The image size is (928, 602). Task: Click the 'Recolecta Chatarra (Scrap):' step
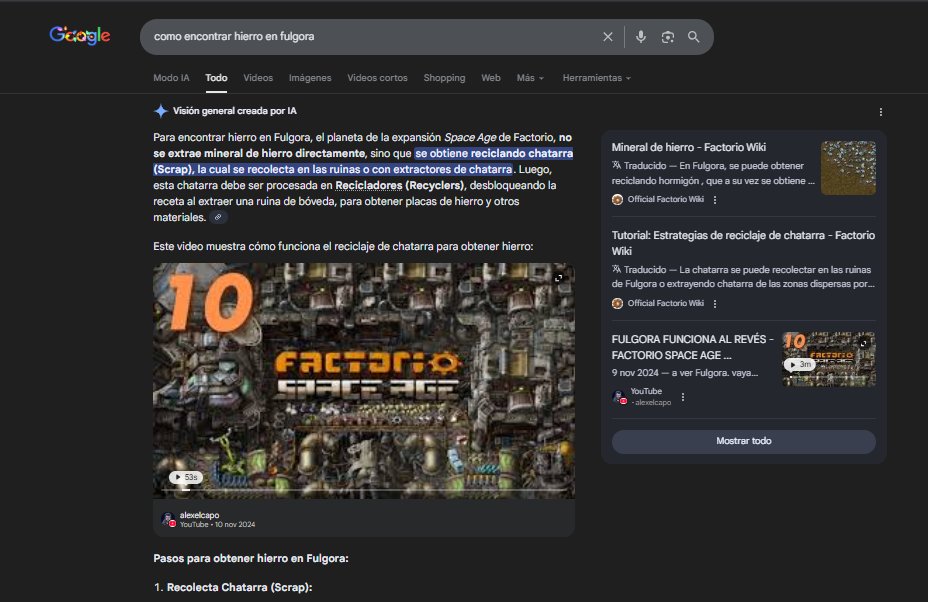239,587
